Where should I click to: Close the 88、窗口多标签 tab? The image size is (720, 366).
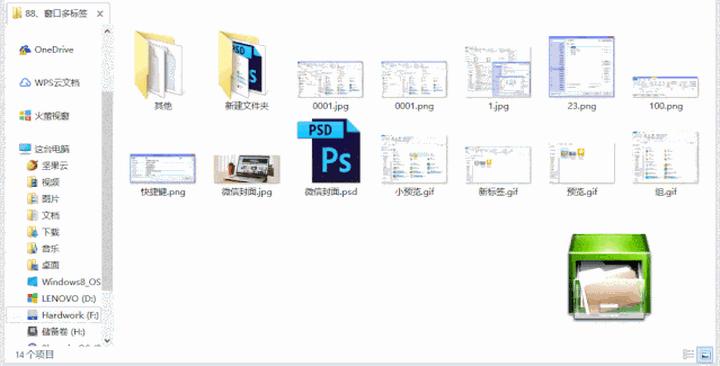pyautogui.click(x=100, y=14)
